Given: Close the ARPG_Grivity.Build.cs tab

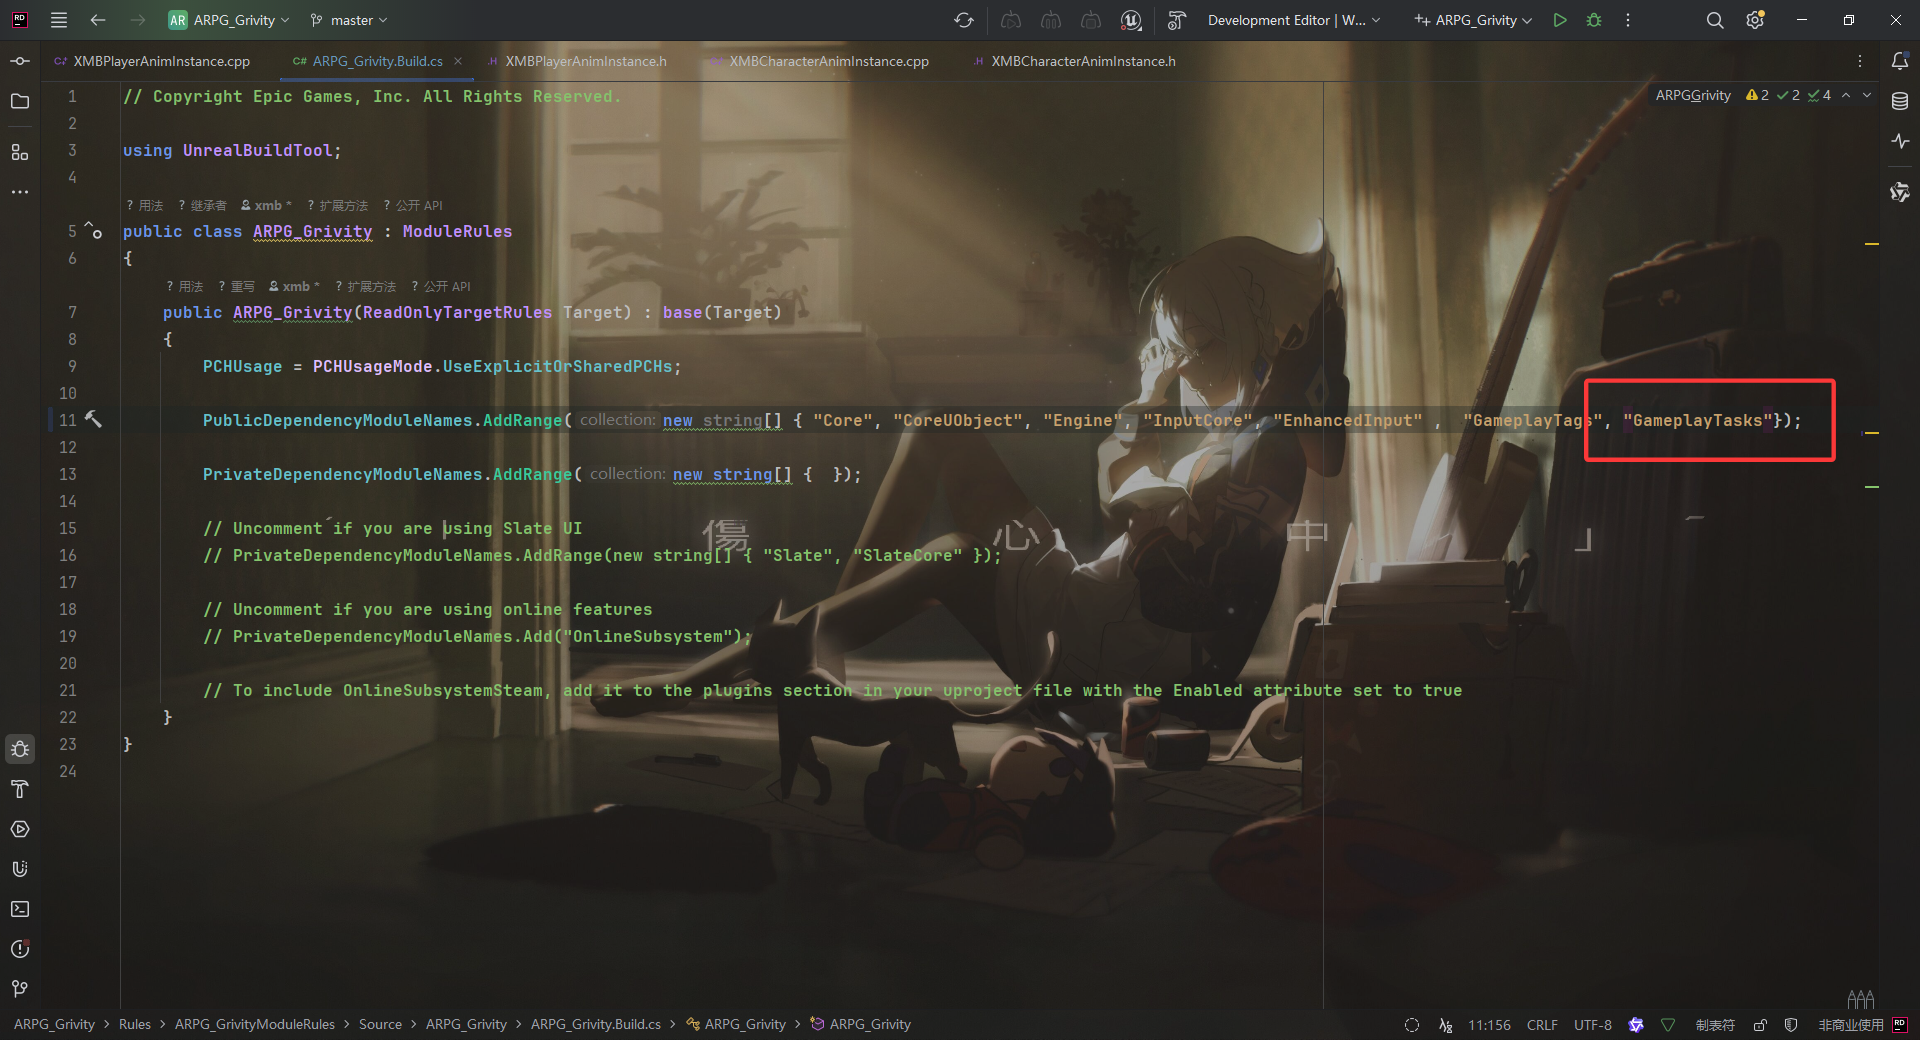Looking at the screenshot, I should (458, 61).
